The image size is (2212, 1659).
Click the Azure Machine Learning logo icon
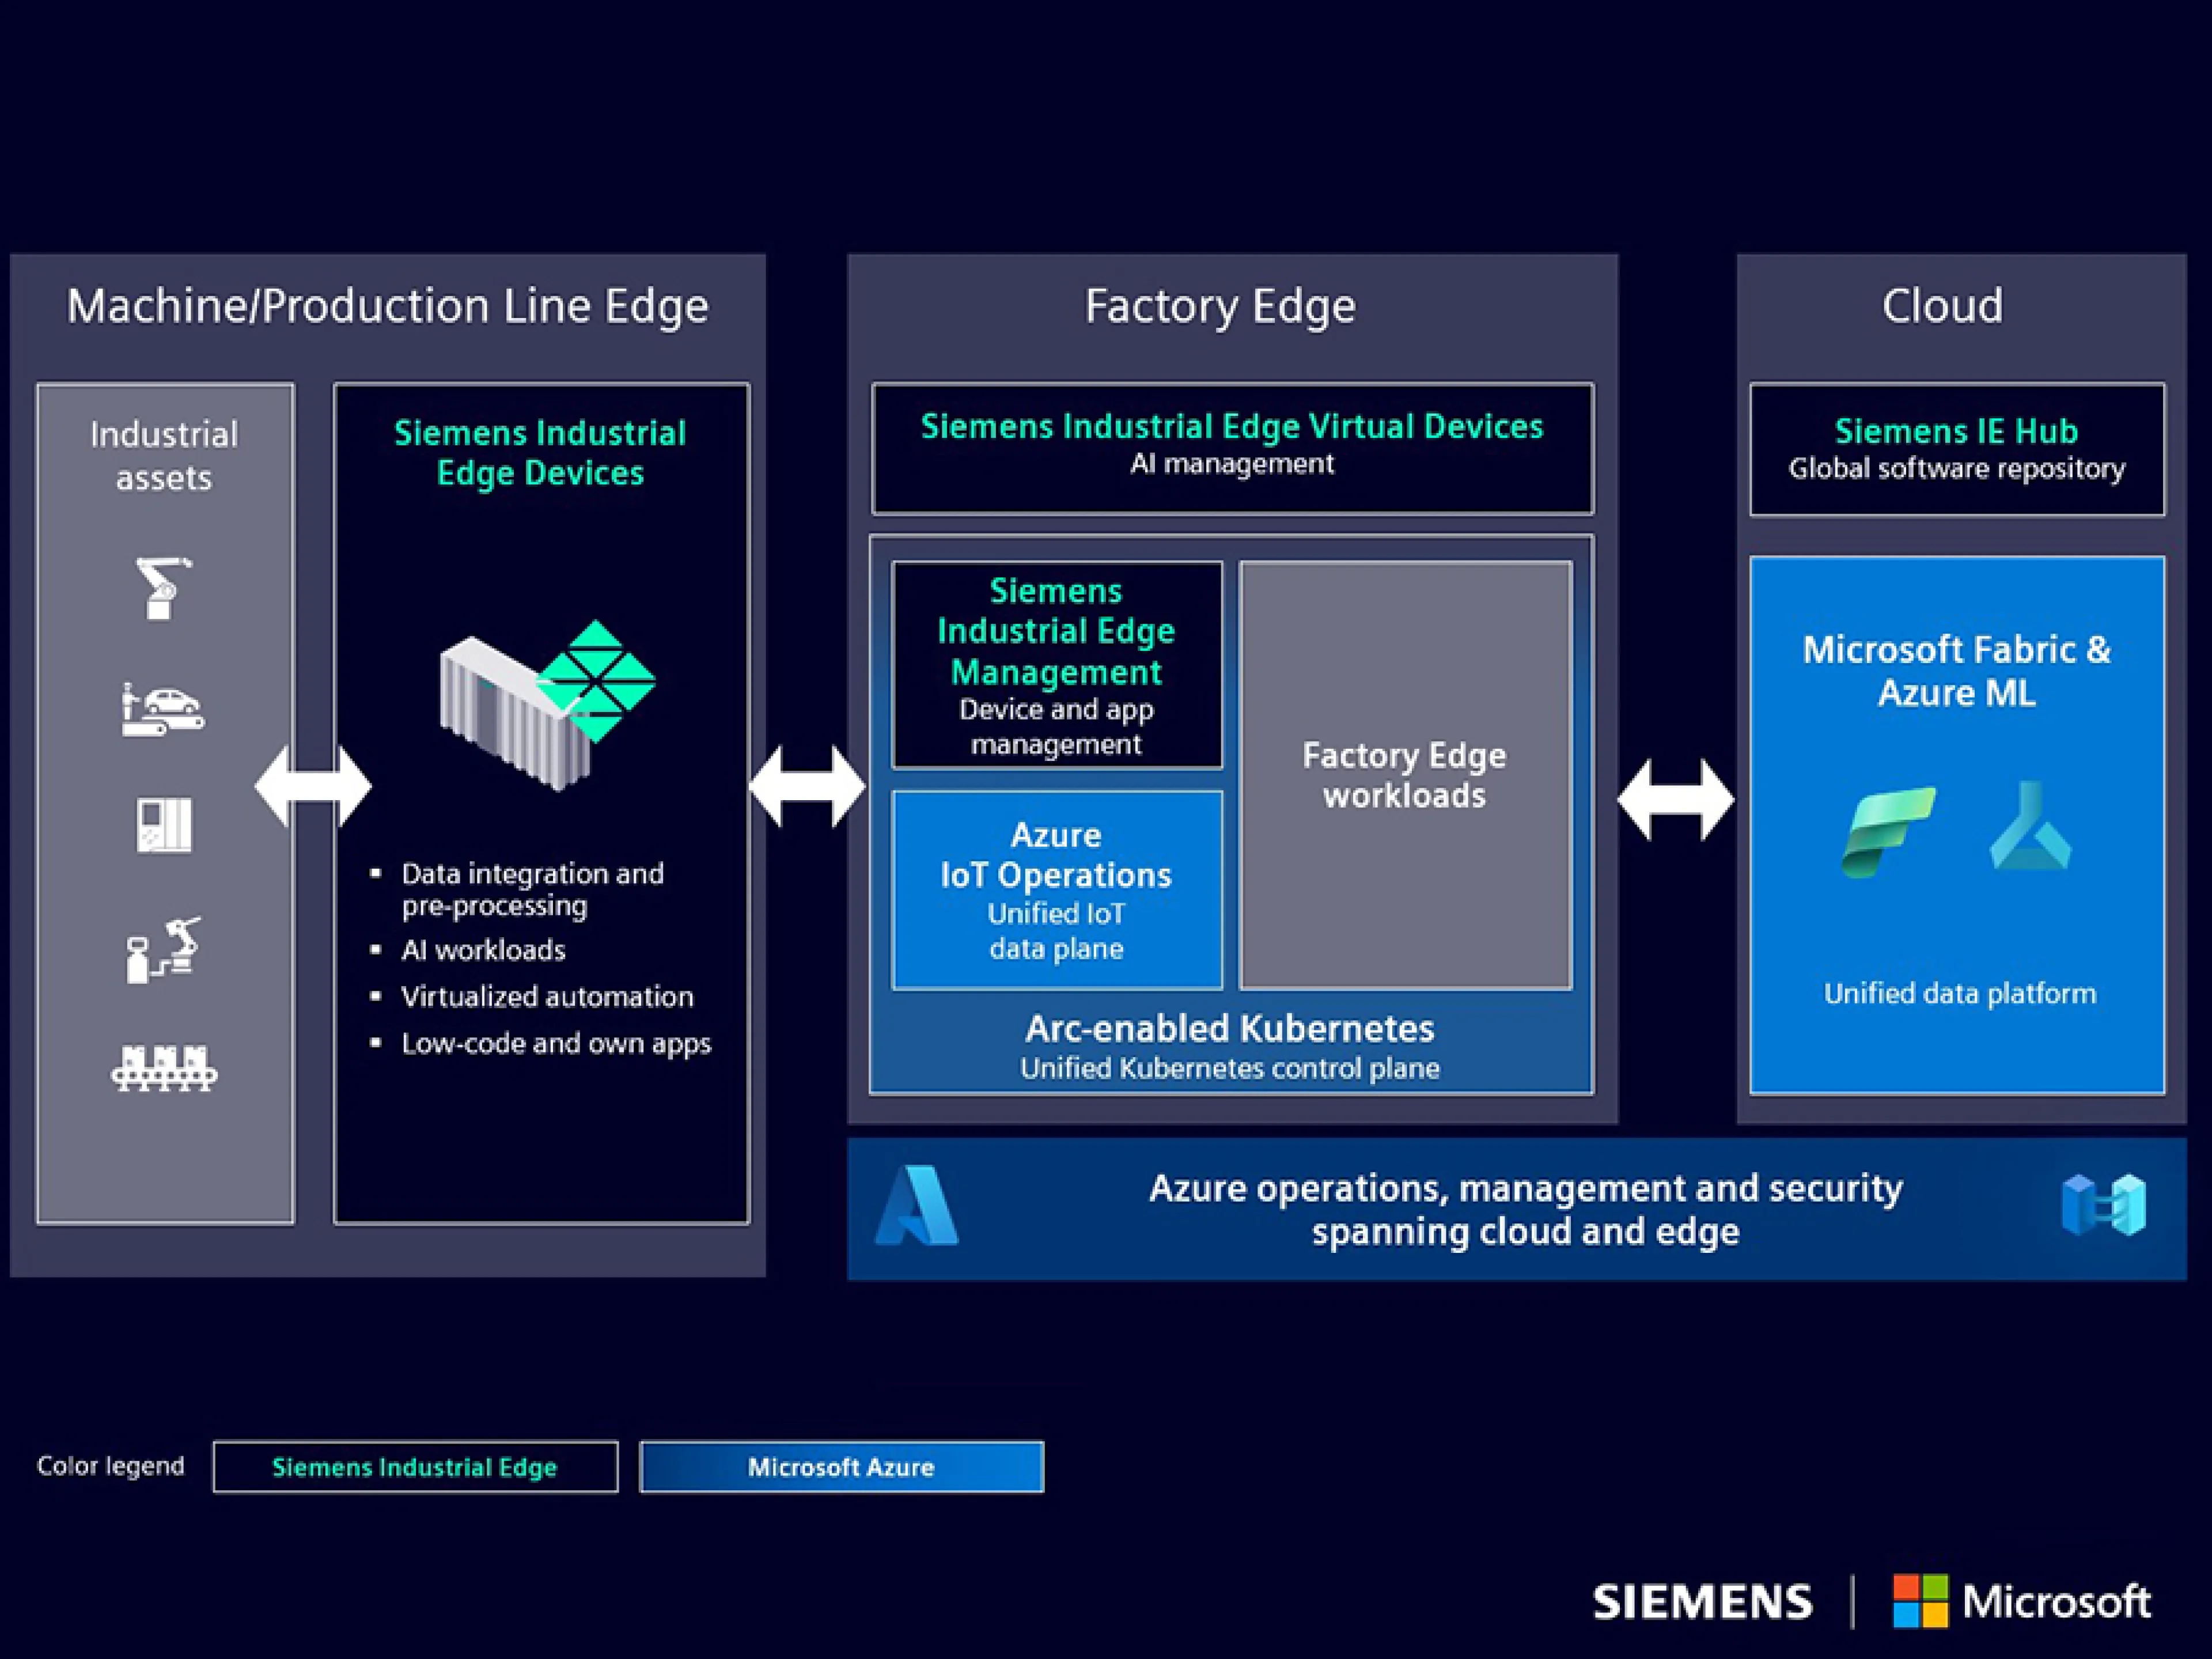click(x=2029, y=826)
